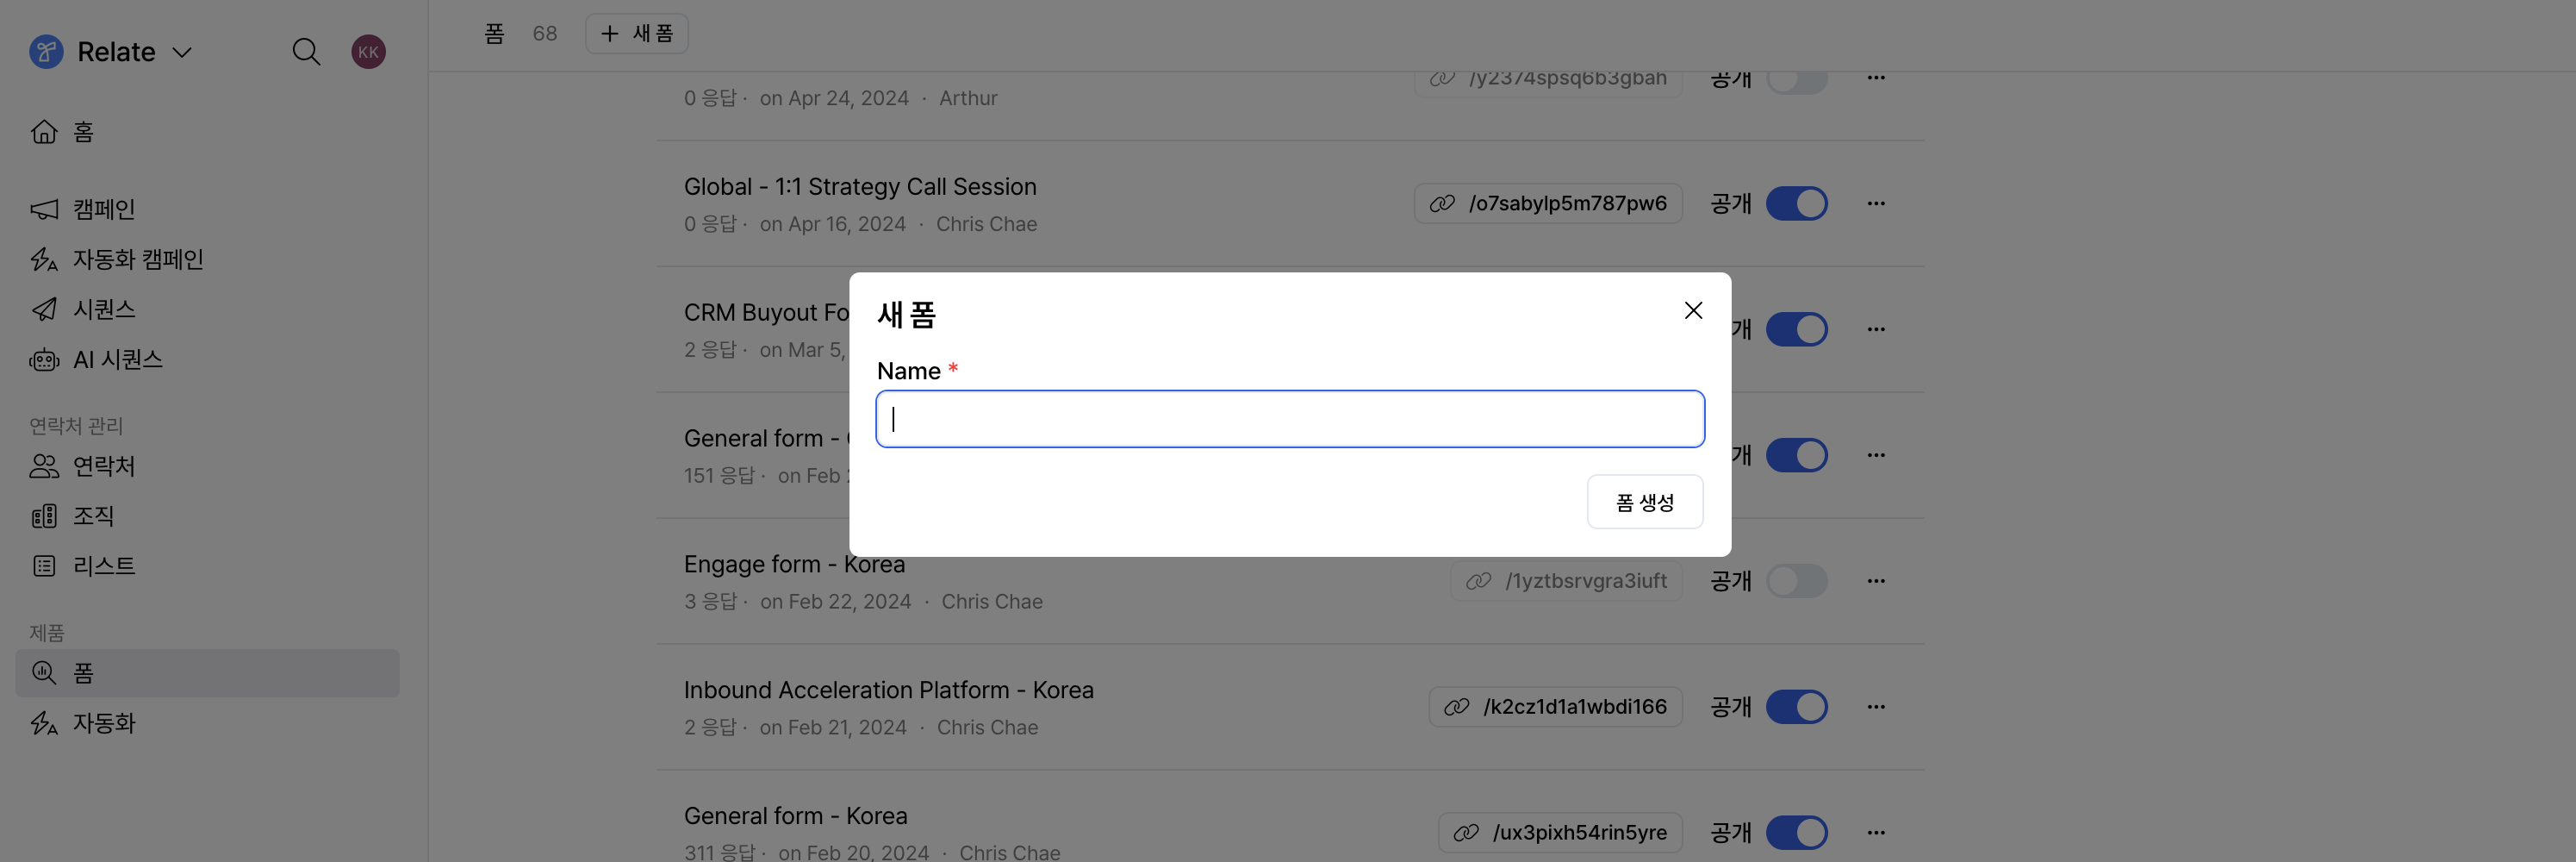Disable 공개 for Inbound Acceleration Platform - Korea
Image resolution: width=2576 pixels, height=862 pixels.
(x=1796, y=707)
